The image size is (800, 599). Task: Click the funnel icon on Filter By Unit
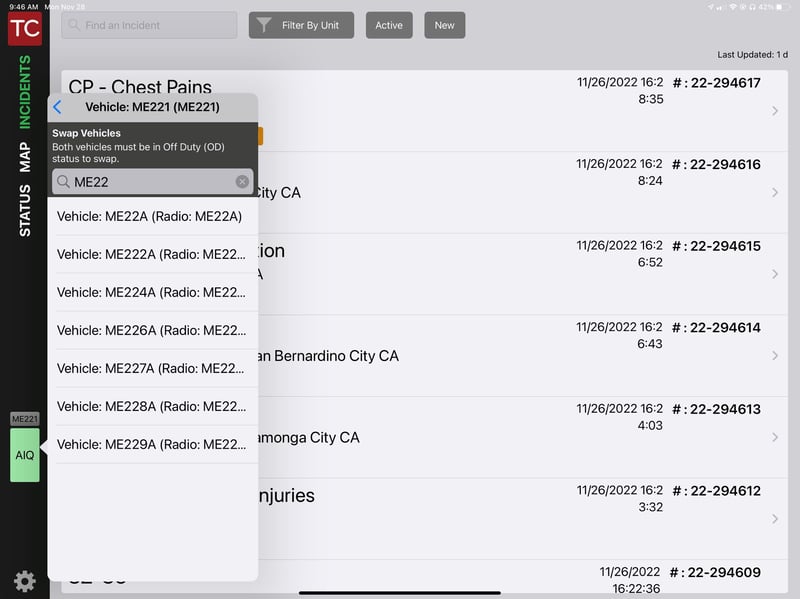click(264, 26)
